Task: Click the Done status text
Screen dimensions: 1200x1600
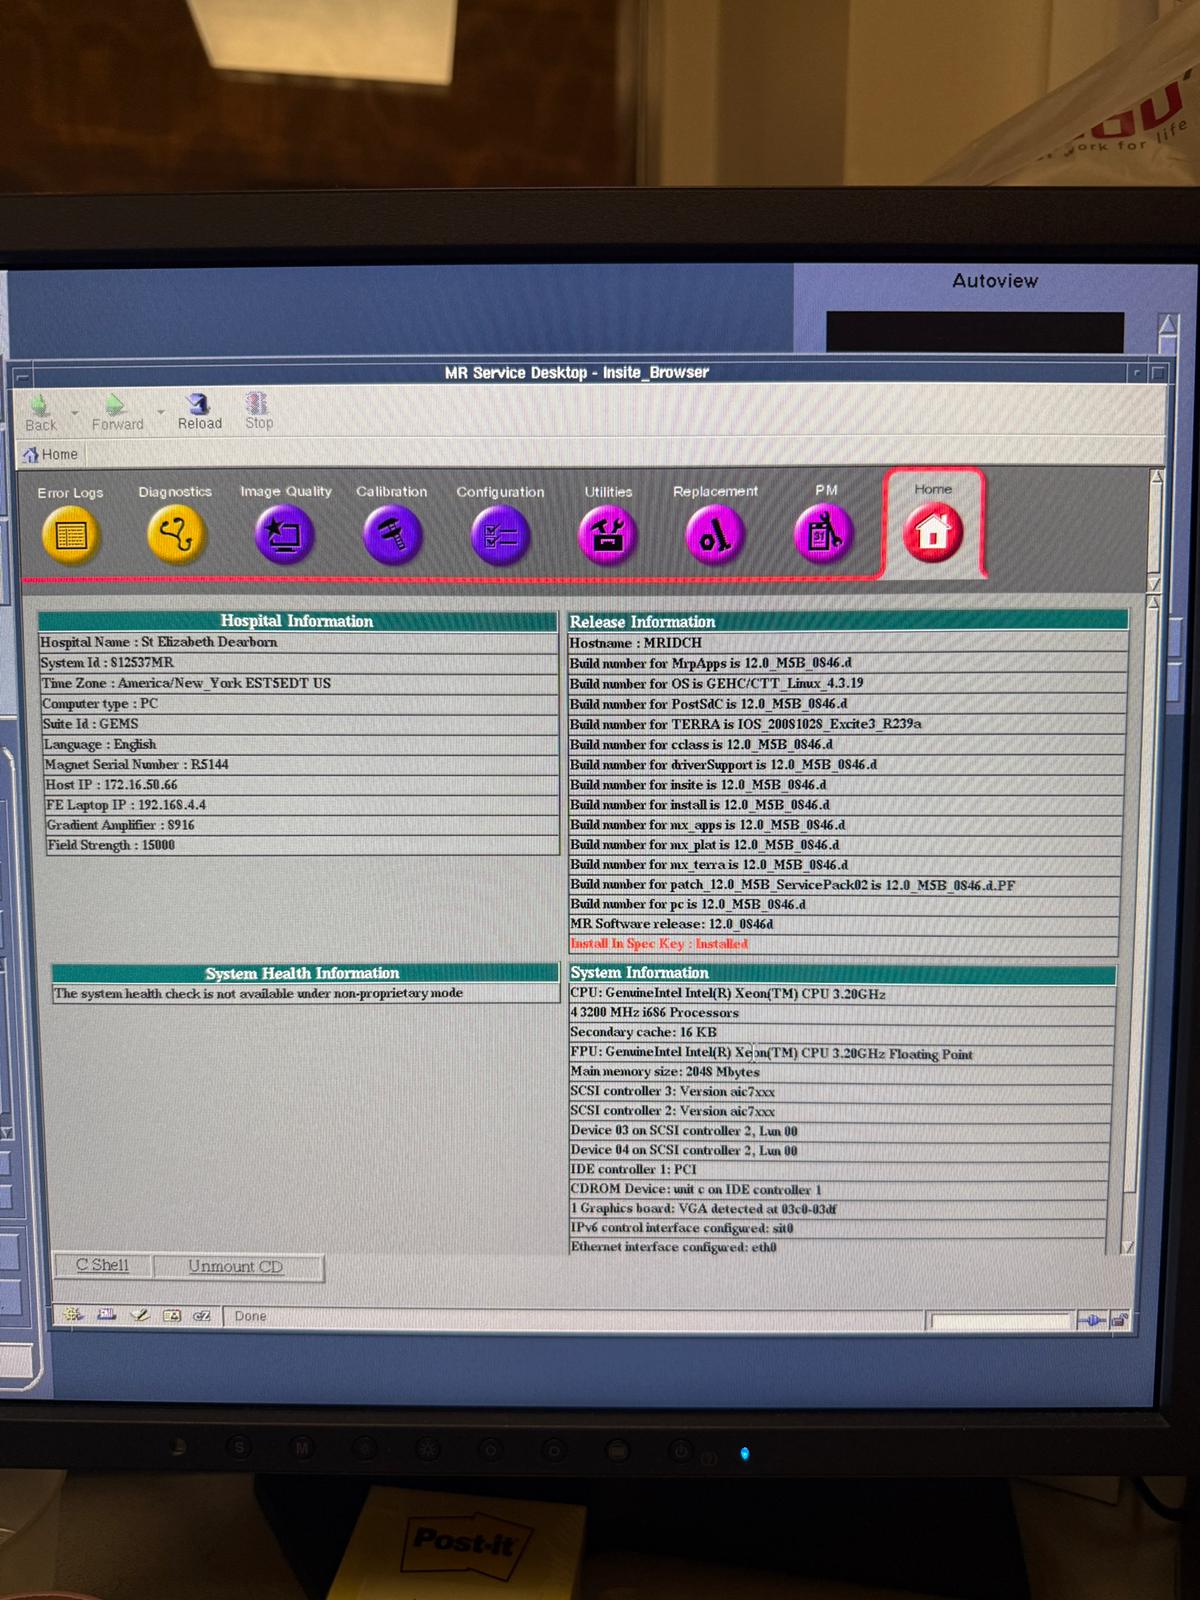Action: point(250,1316)
